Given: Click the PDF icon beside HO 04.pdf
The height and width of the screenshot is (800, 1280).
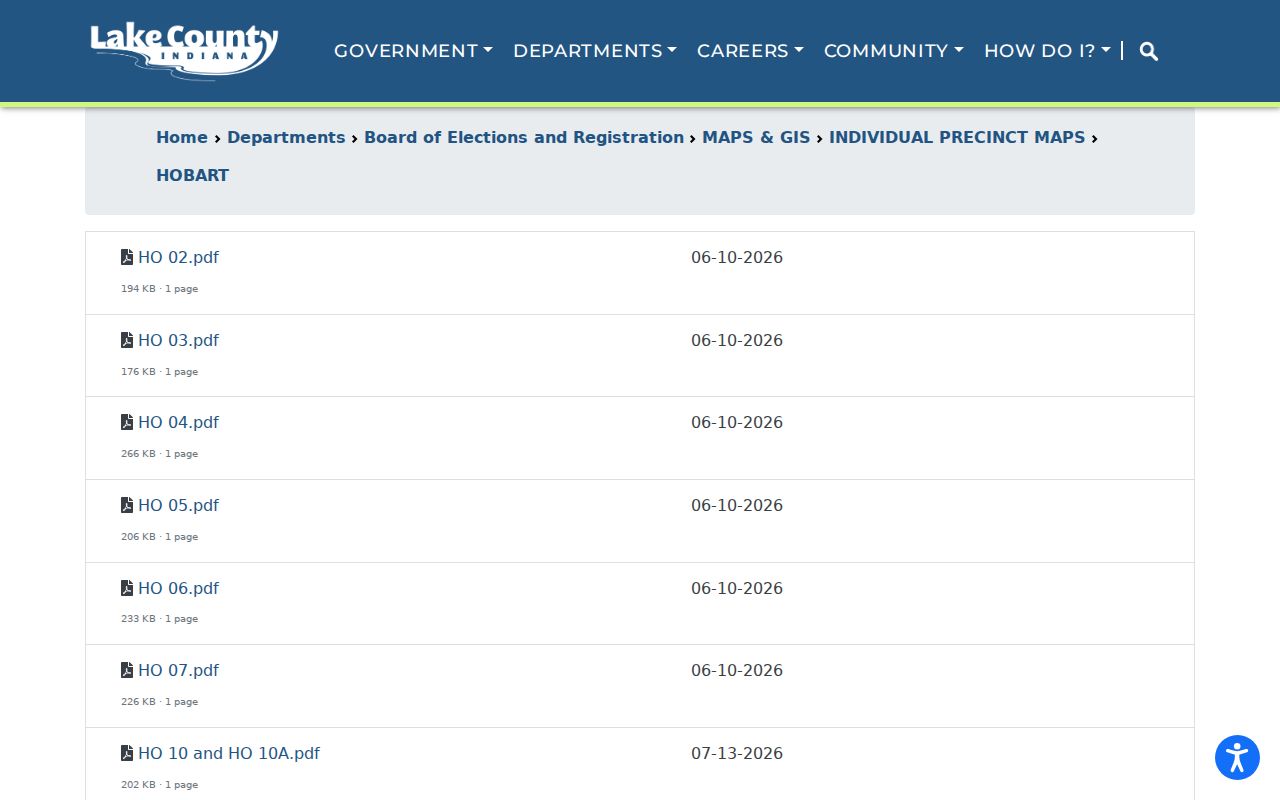Looking at the screenshot, I should pyautogui.click(x=127, y=422).
